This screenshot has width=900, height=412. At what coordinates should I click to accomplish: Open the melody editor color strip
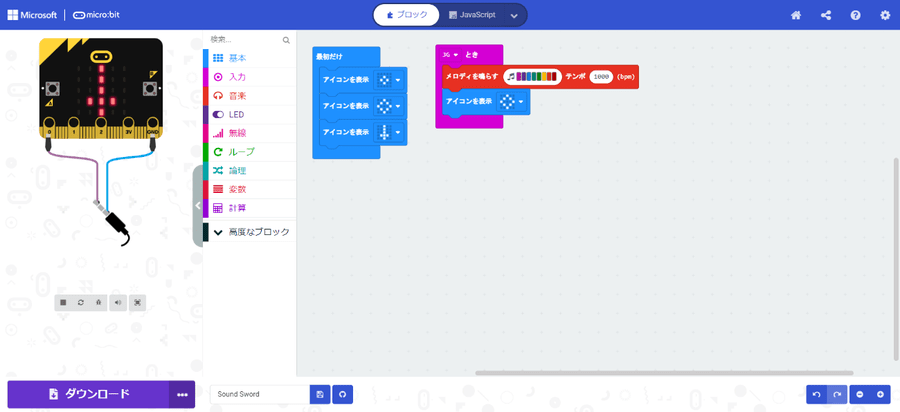[x=533, y=76]
